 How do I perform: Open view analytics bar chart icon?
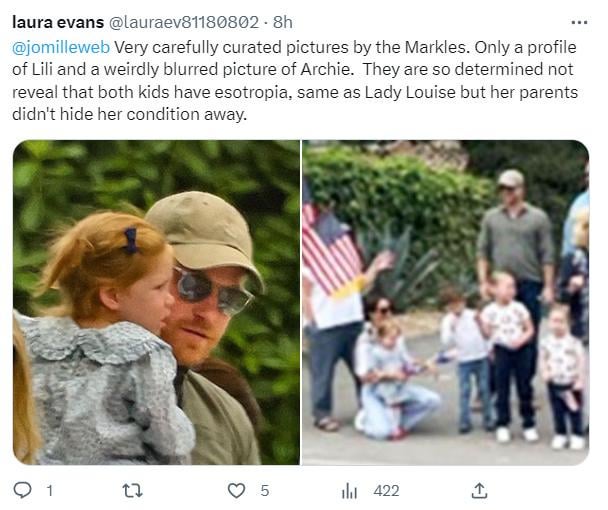[349, 490]
